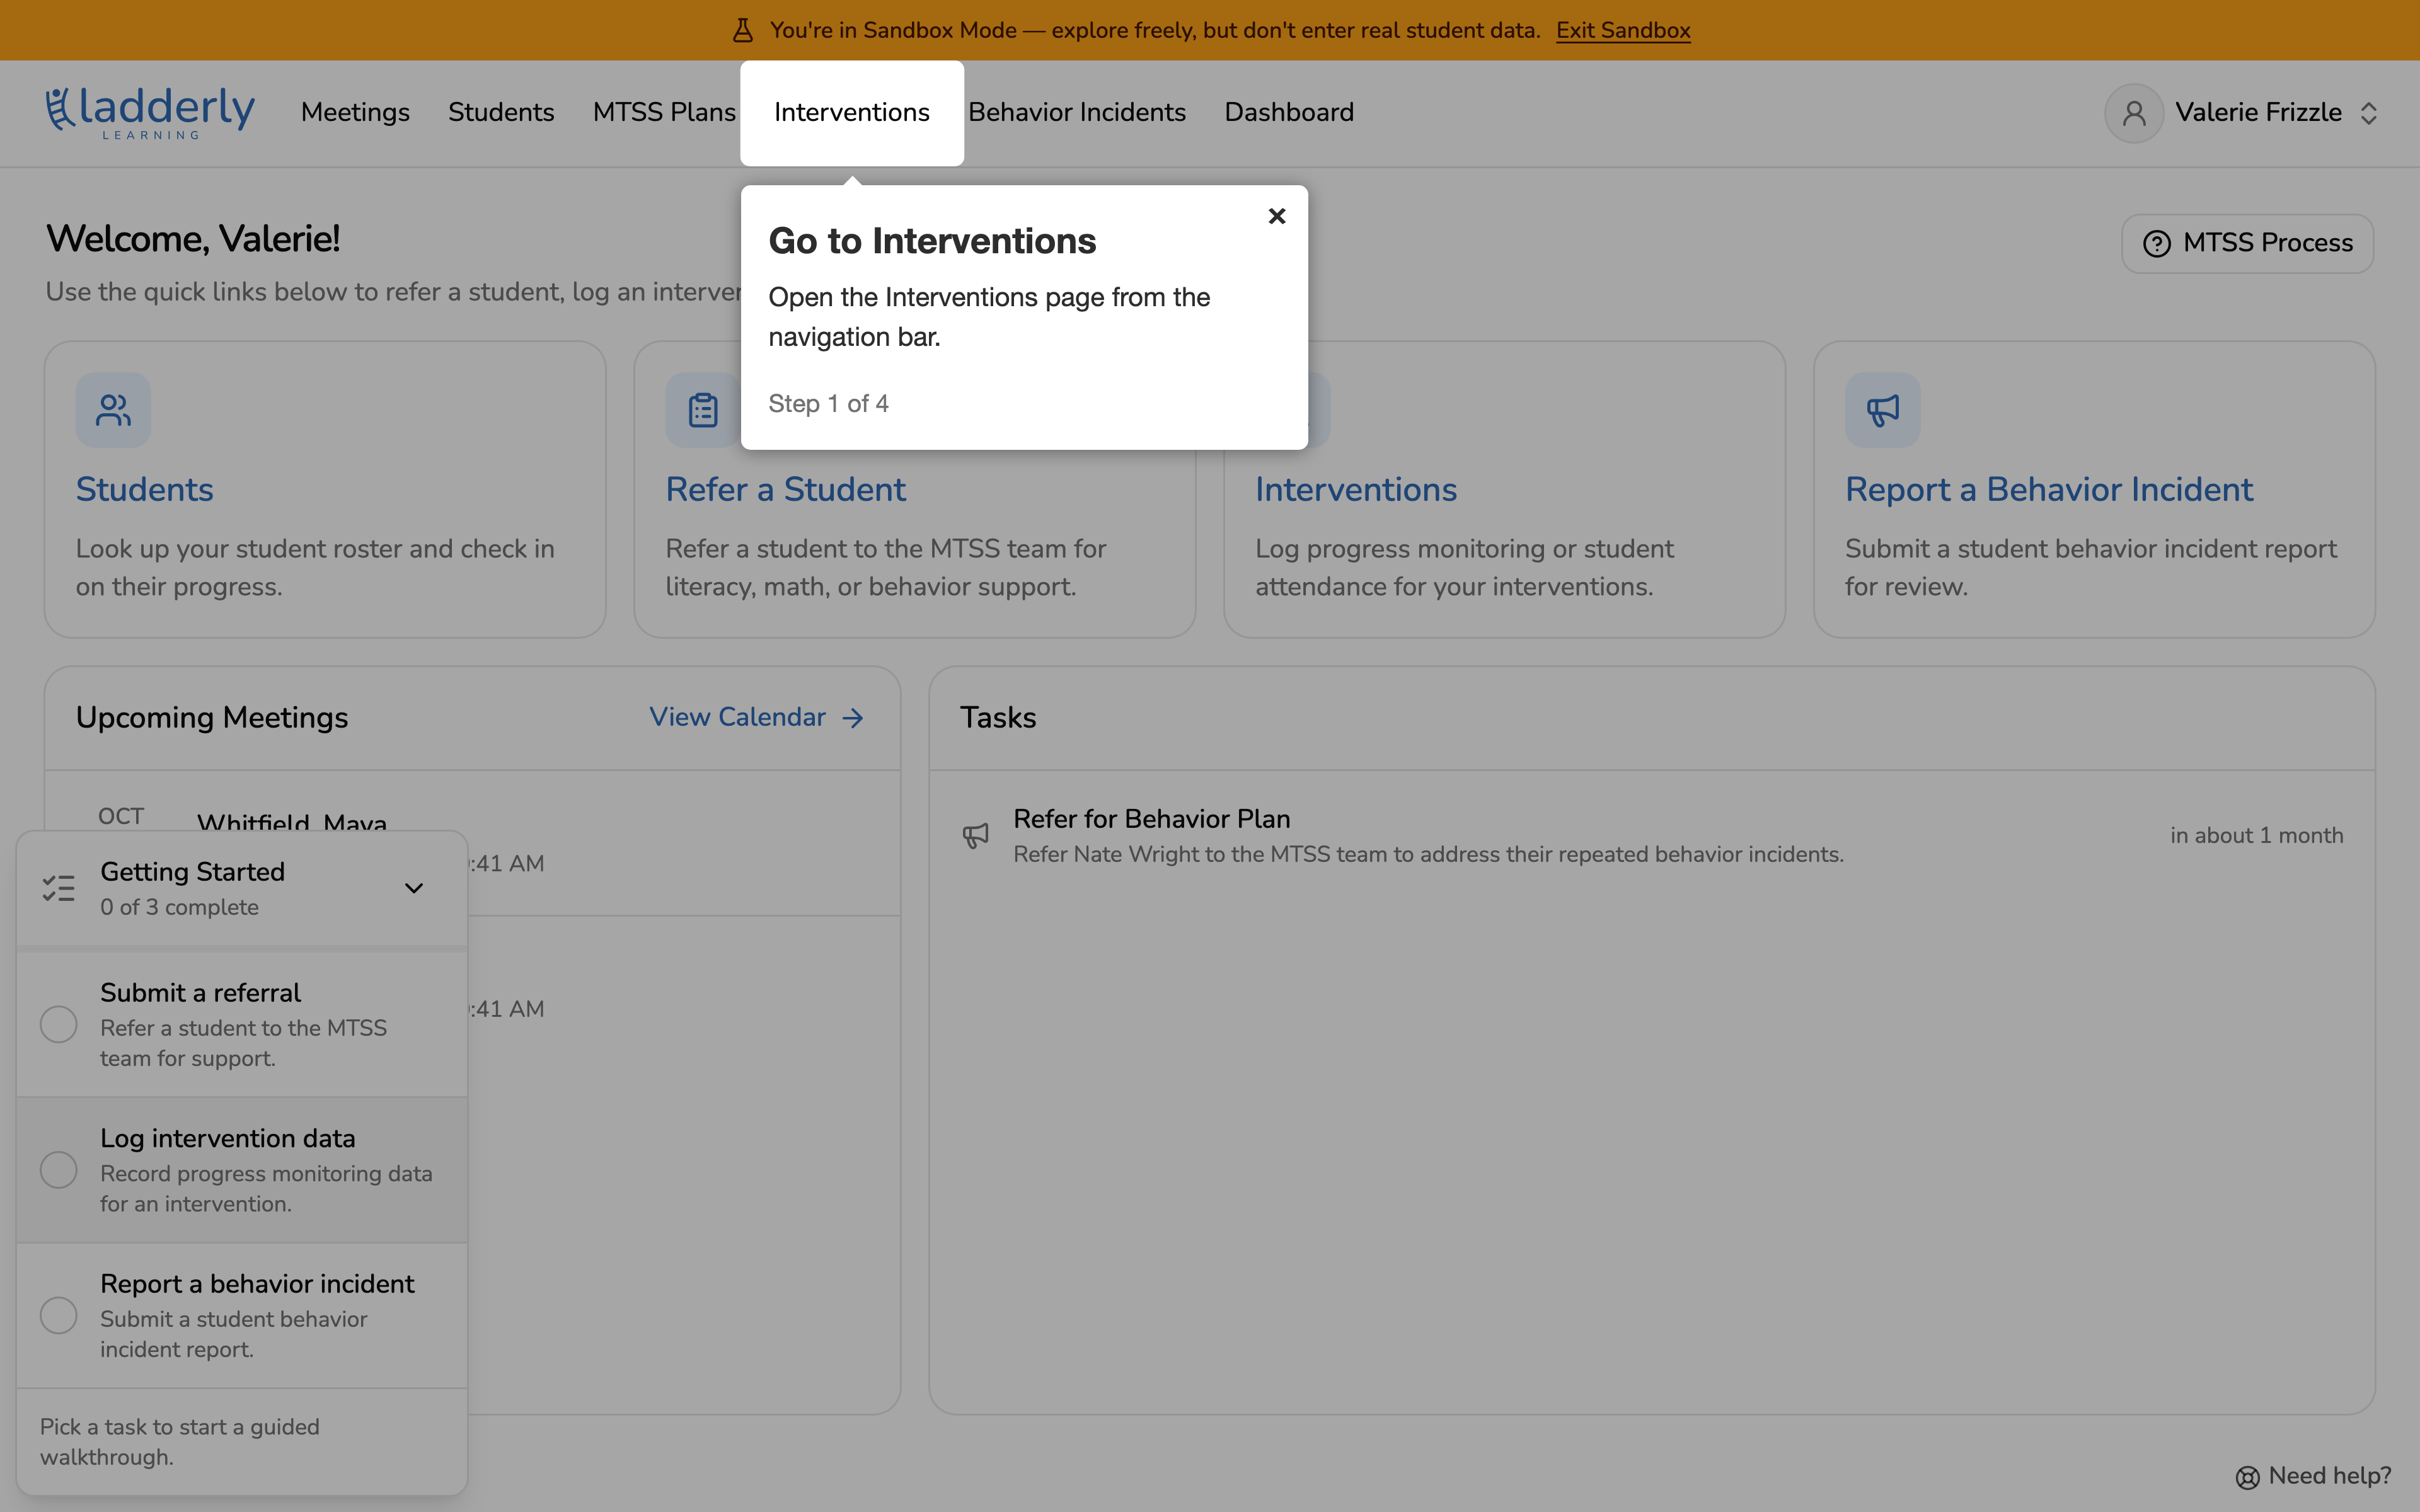Close the Go to Interventions tooltip
The image size is (2420, 1512).
point(1276,216)
